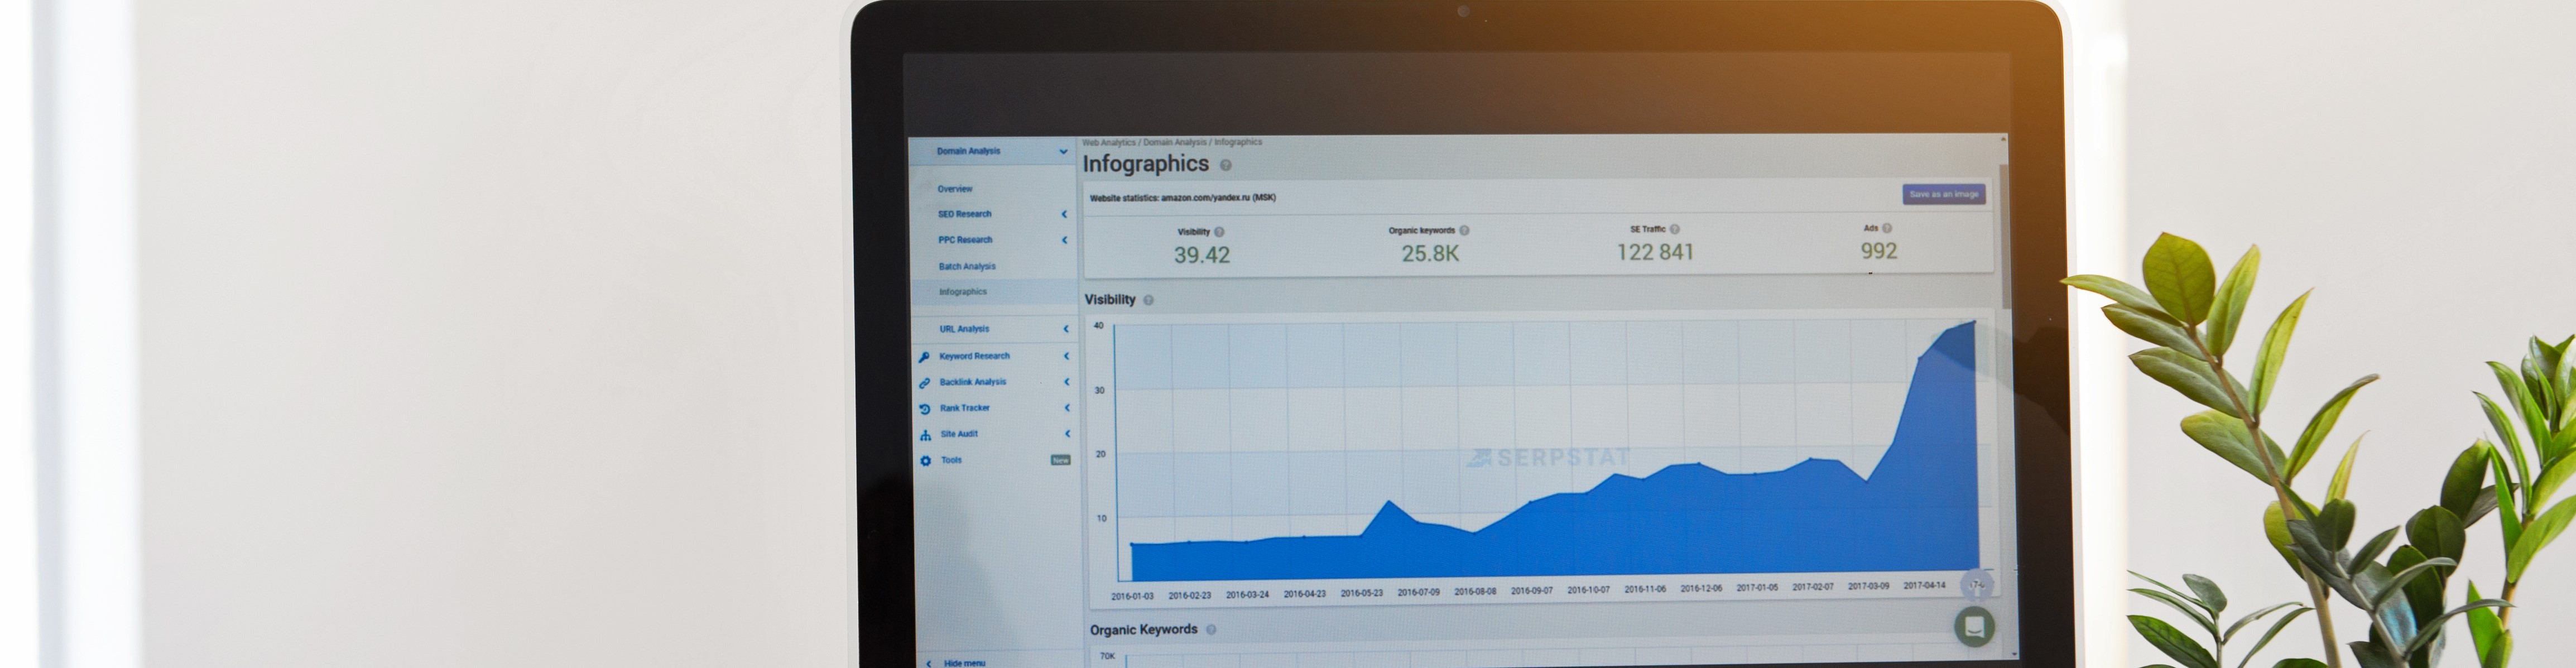Viewport: 2576px width, 668px height.
Task: Click the Infographics page heading
Action: coord(1146,164)
